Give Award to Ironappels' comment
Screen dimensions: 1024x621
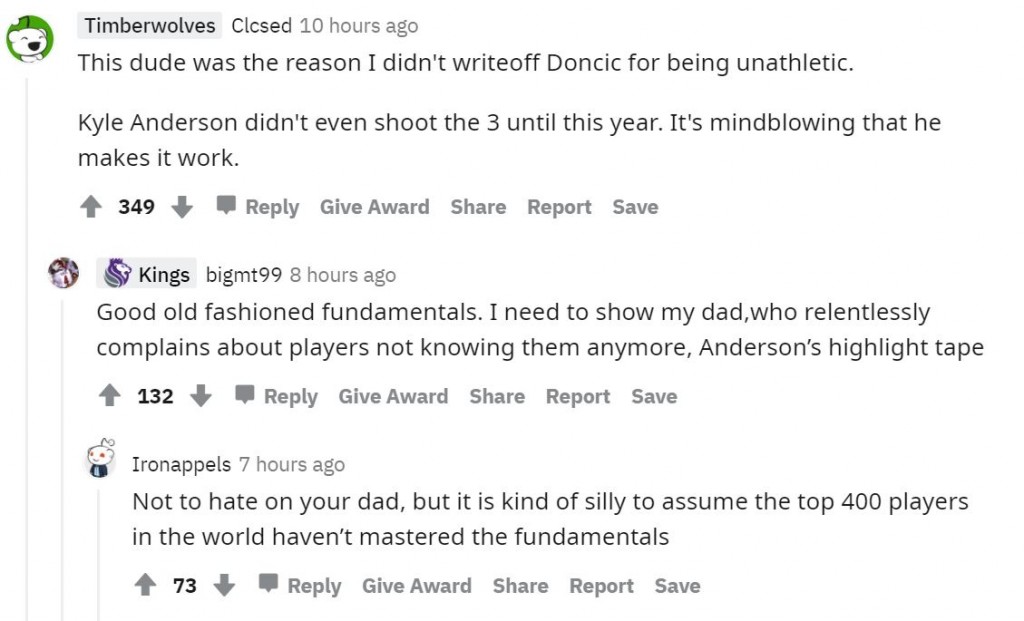416,585
